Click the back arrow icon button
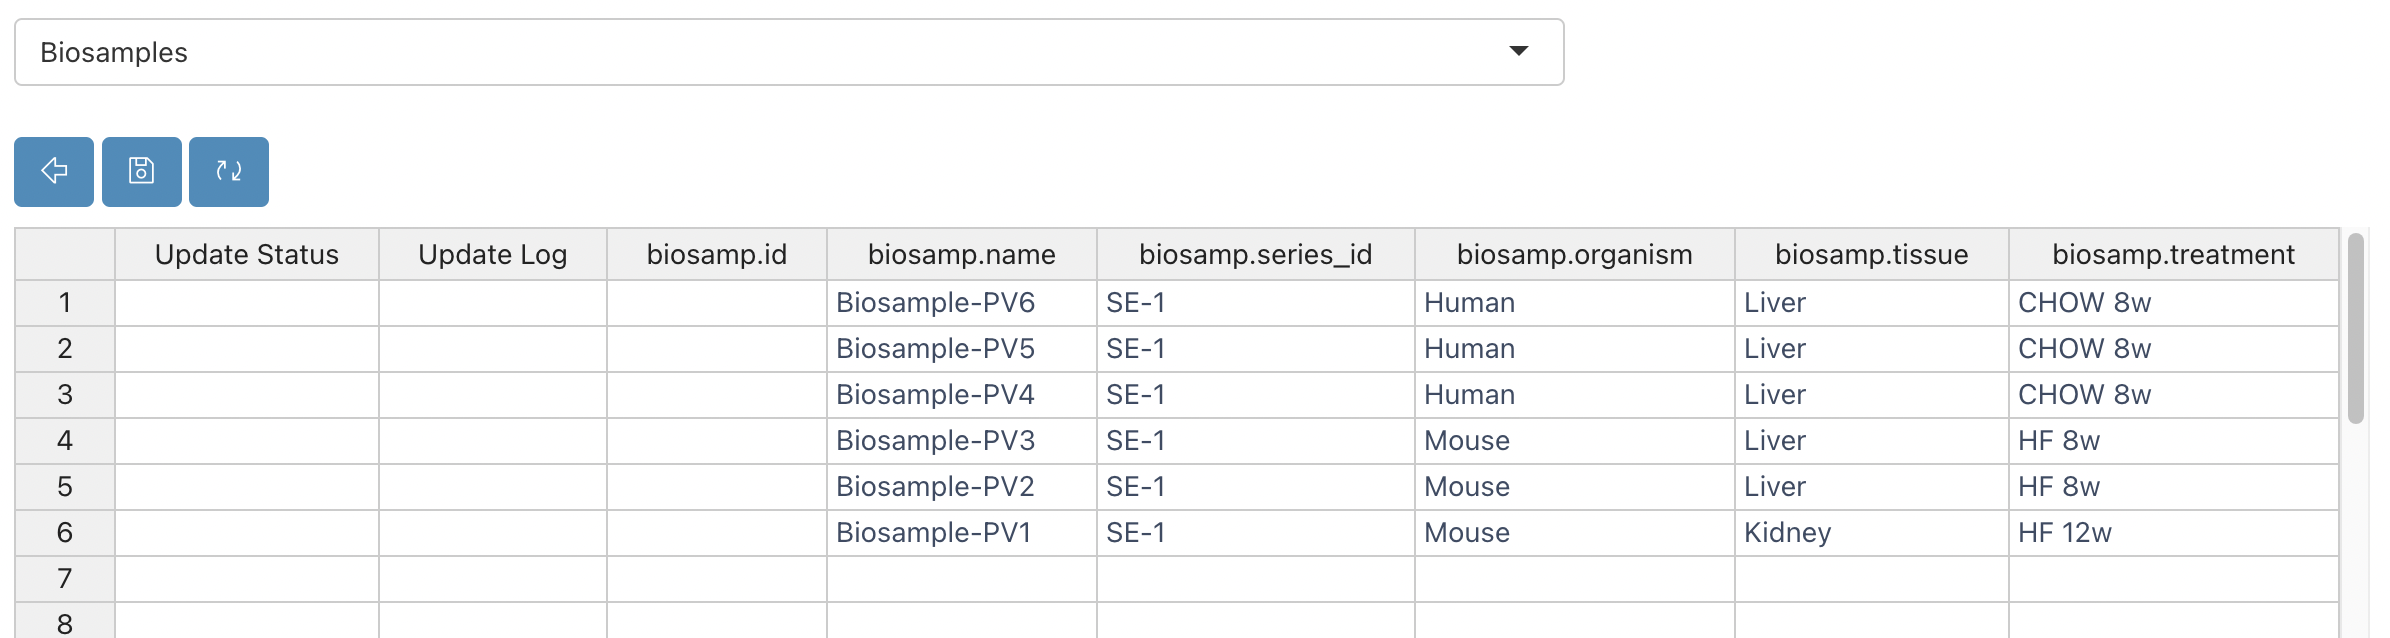Image resolution: width=2390 pixels, height=638 pixels. (x=54, y=172)
